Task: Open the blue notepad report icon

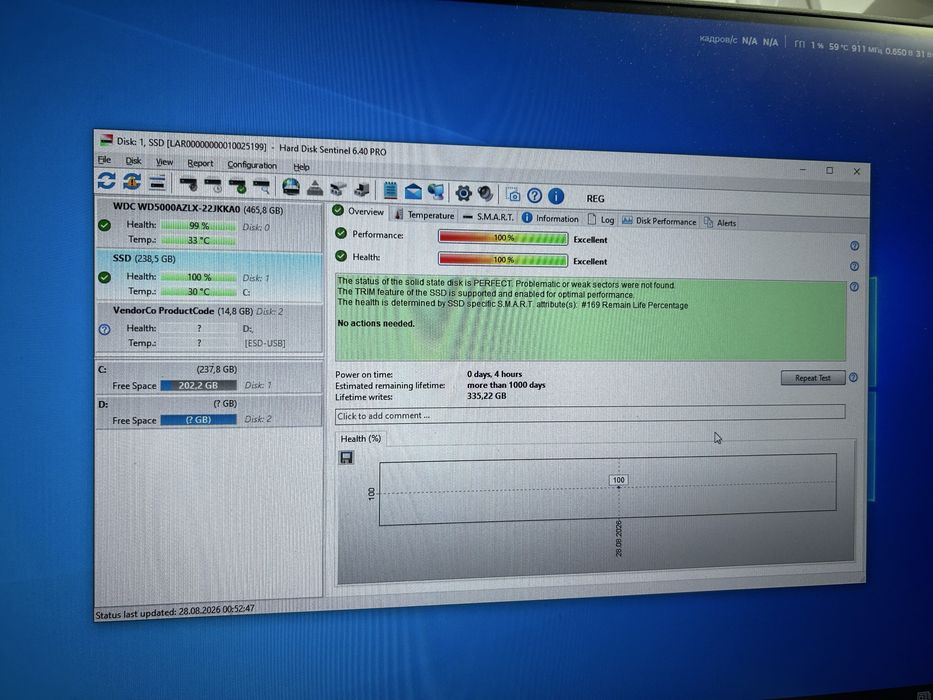Action: tap(390, 190)
